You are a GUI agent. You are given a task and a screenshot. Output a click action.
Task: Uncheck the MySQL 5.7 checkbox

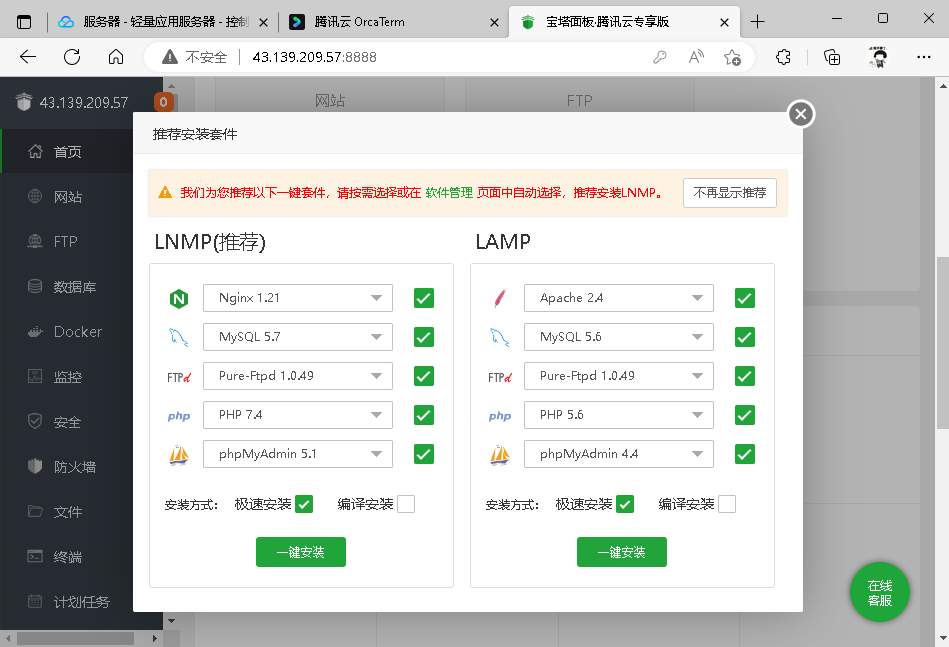point(424,337)
